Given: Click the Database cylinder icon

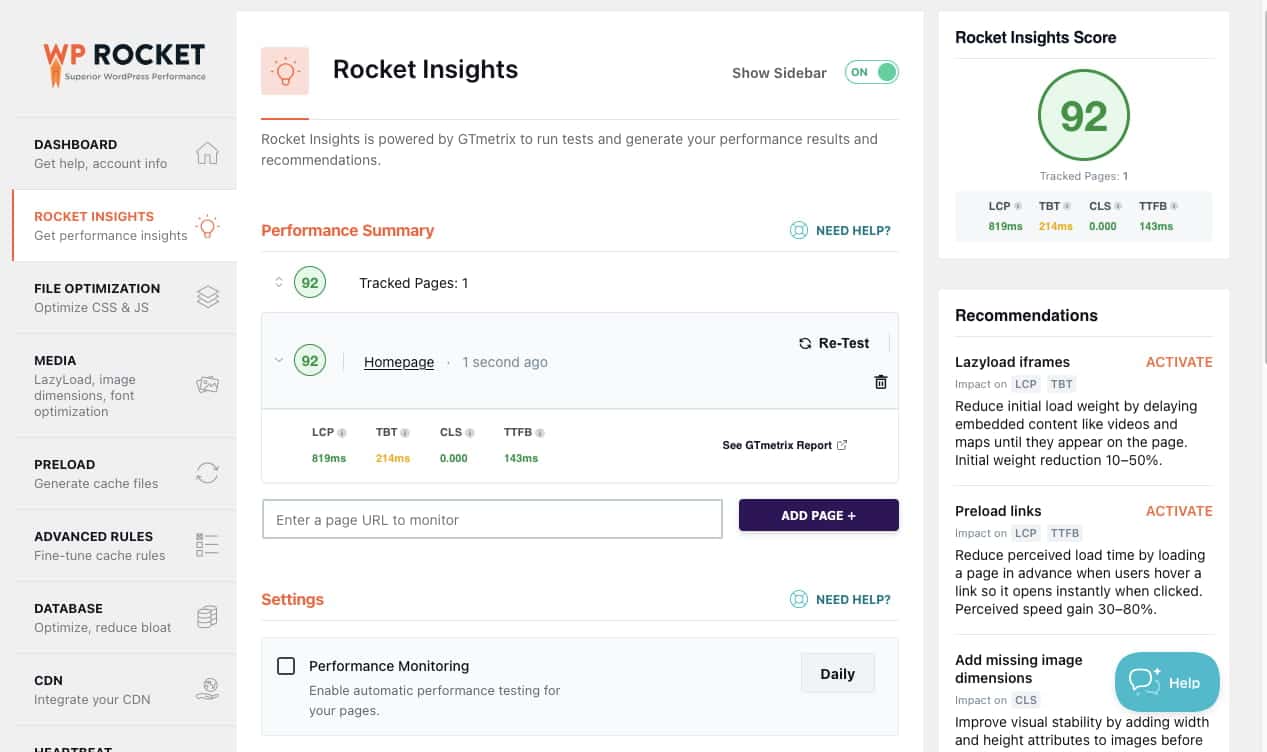Looking at the screenshot, I should tap(207, 617).
